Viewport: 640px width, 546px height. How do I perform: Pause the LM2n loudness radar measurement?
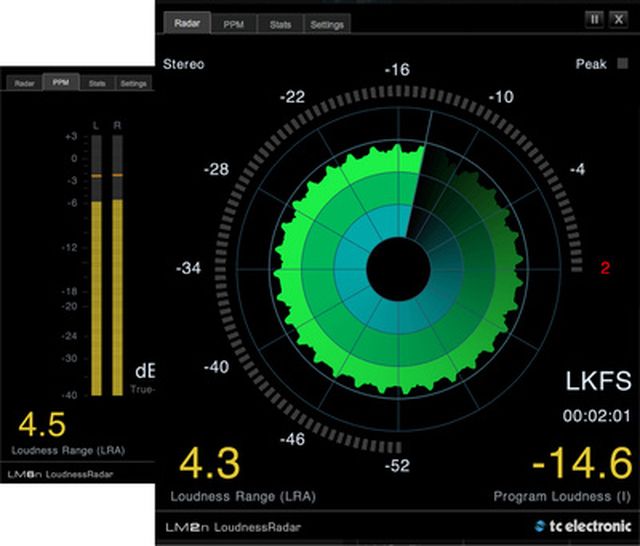[595, 19]
